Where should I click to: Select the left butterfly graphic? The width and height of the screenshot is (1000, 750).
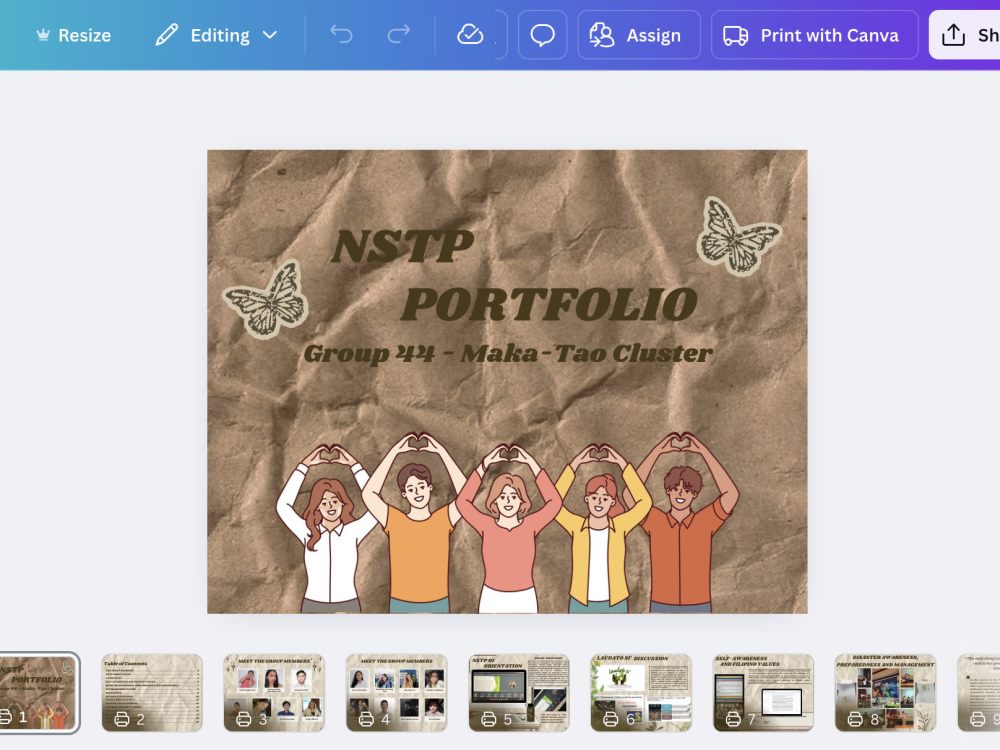(268, 300)
